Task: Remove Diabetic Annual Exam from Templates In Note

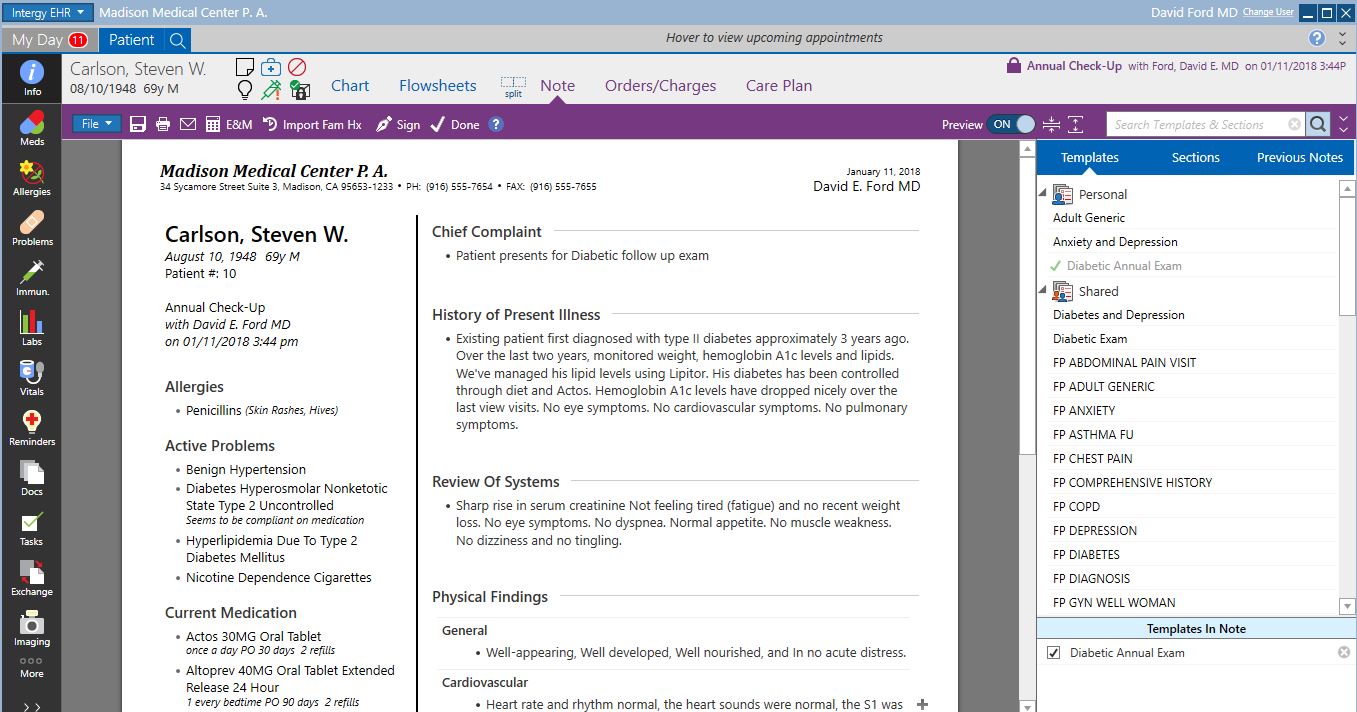Action: (x=1344, y=653)
